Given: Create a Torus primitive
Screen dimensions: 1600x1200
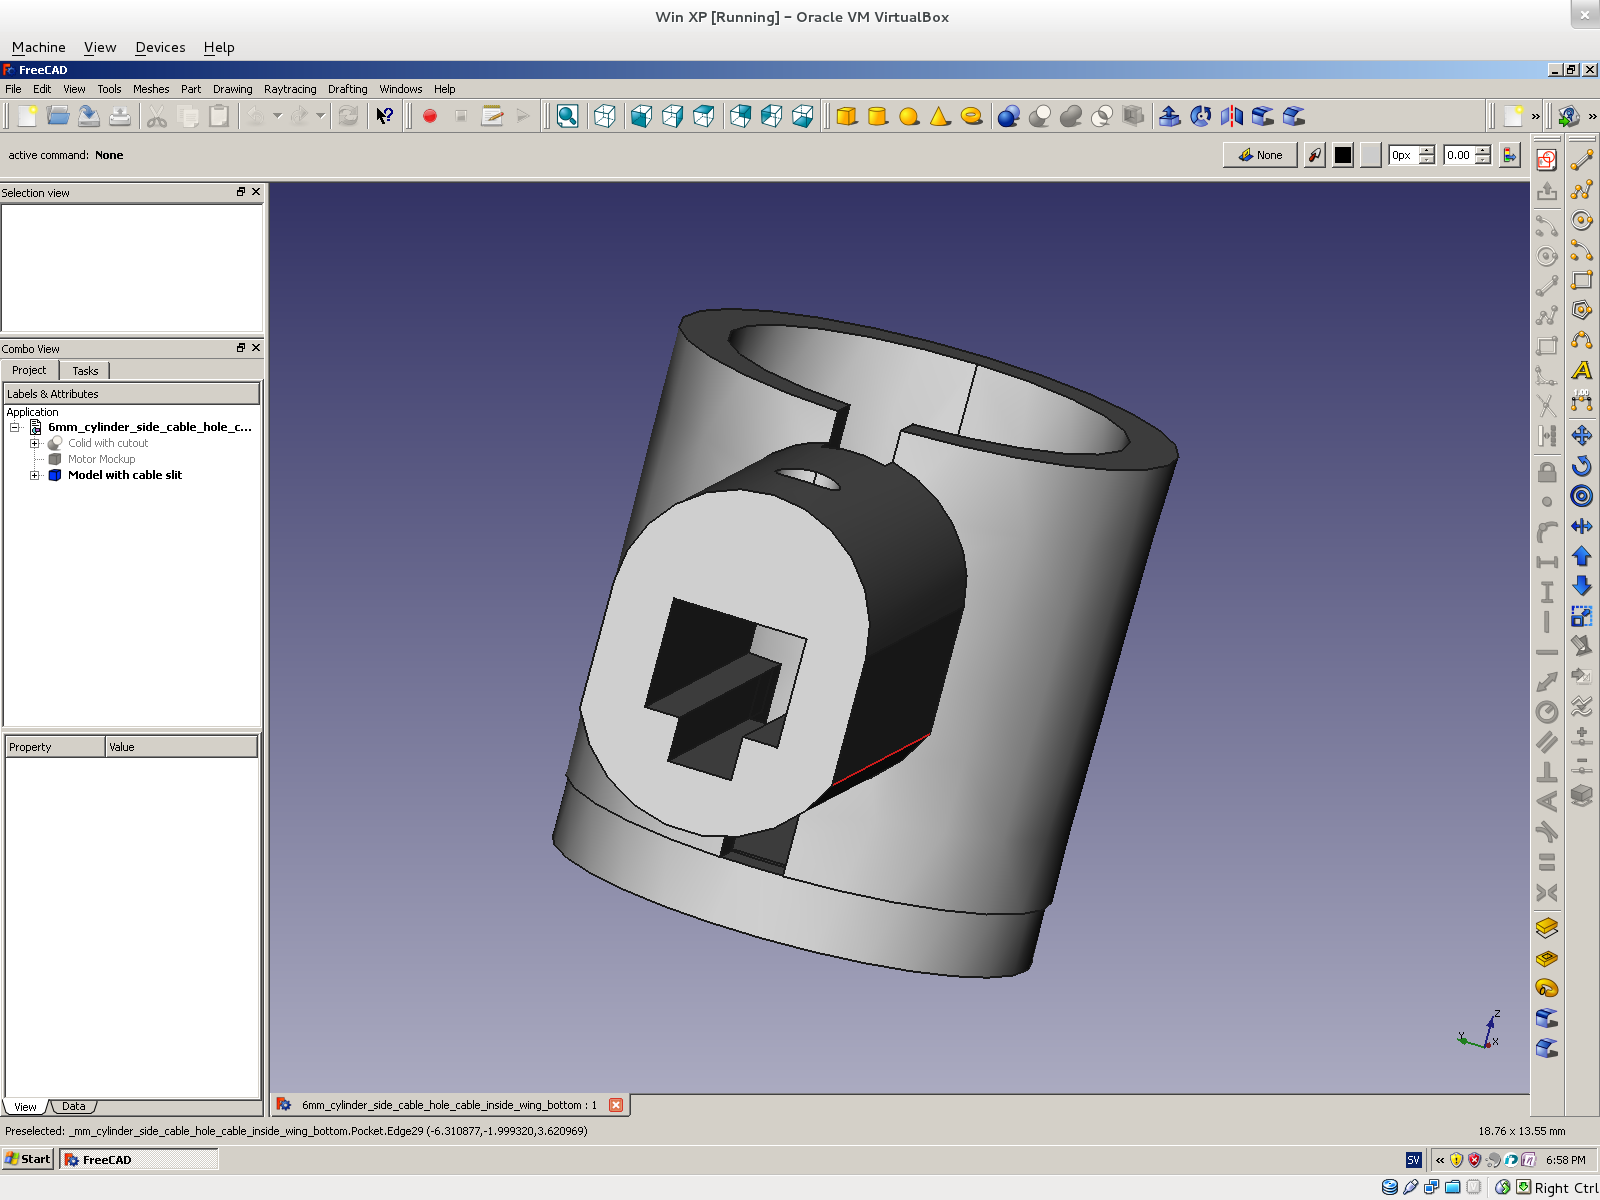Looking at the screenshot, I should coord(971,116).
